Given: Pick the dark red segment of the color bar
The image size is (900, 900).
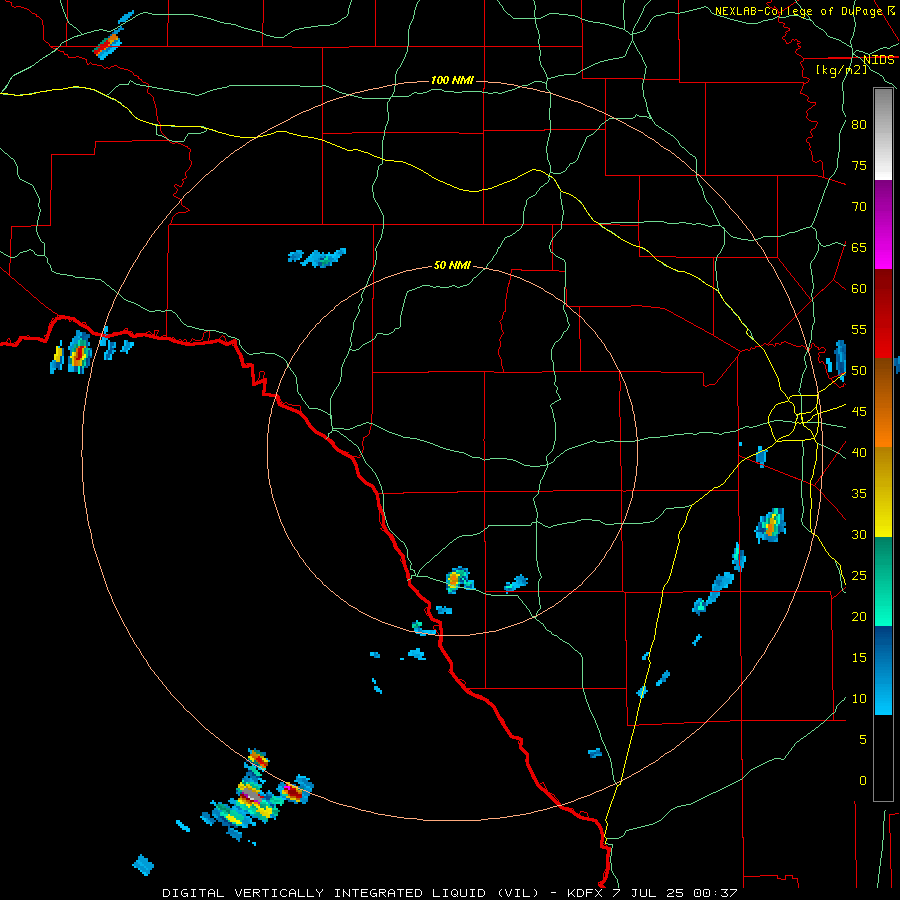Looking at the screenshot, I should [883, 314].
